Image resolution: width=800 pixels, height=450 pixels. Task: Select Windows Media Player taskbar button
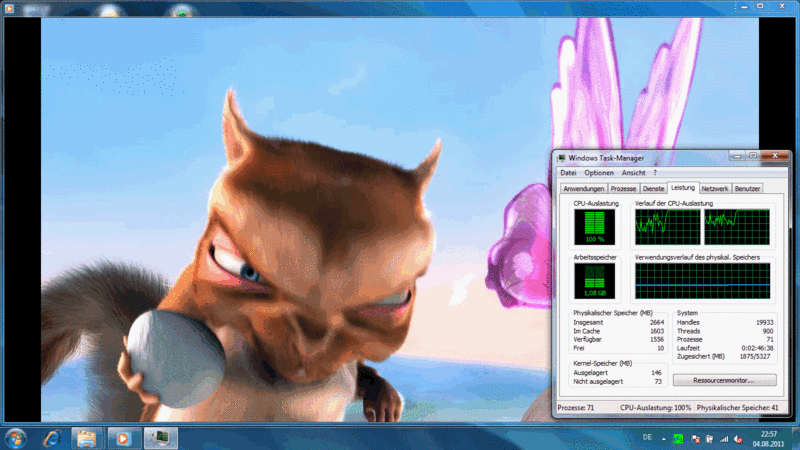click(x=123, y=438)
